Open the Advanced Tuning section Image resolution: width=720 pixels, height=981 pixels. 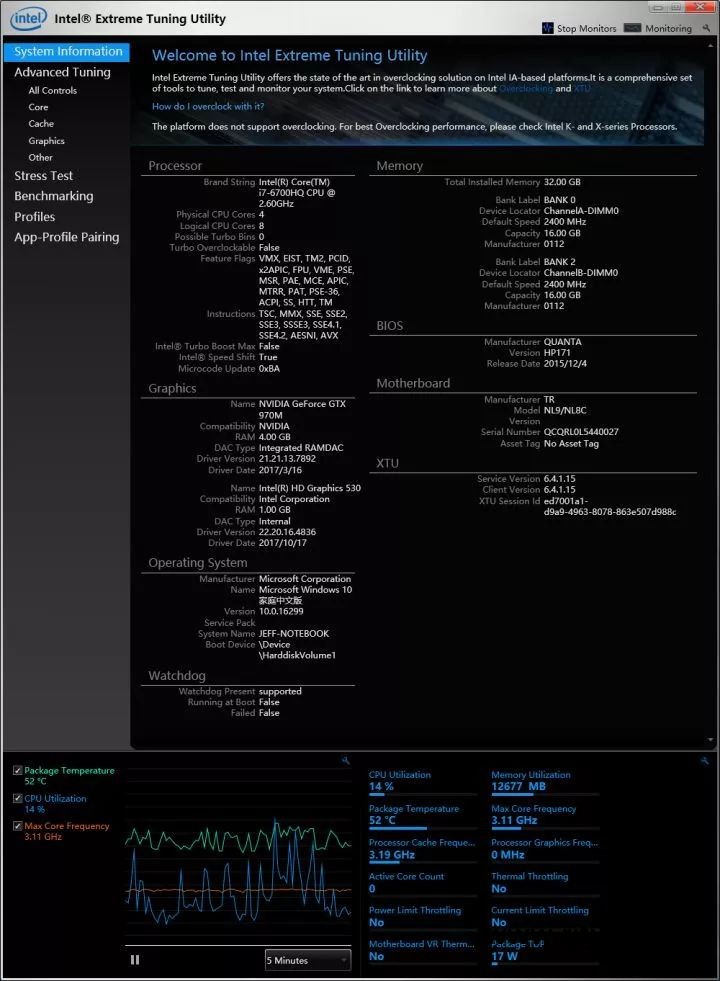tap(63, 72)
